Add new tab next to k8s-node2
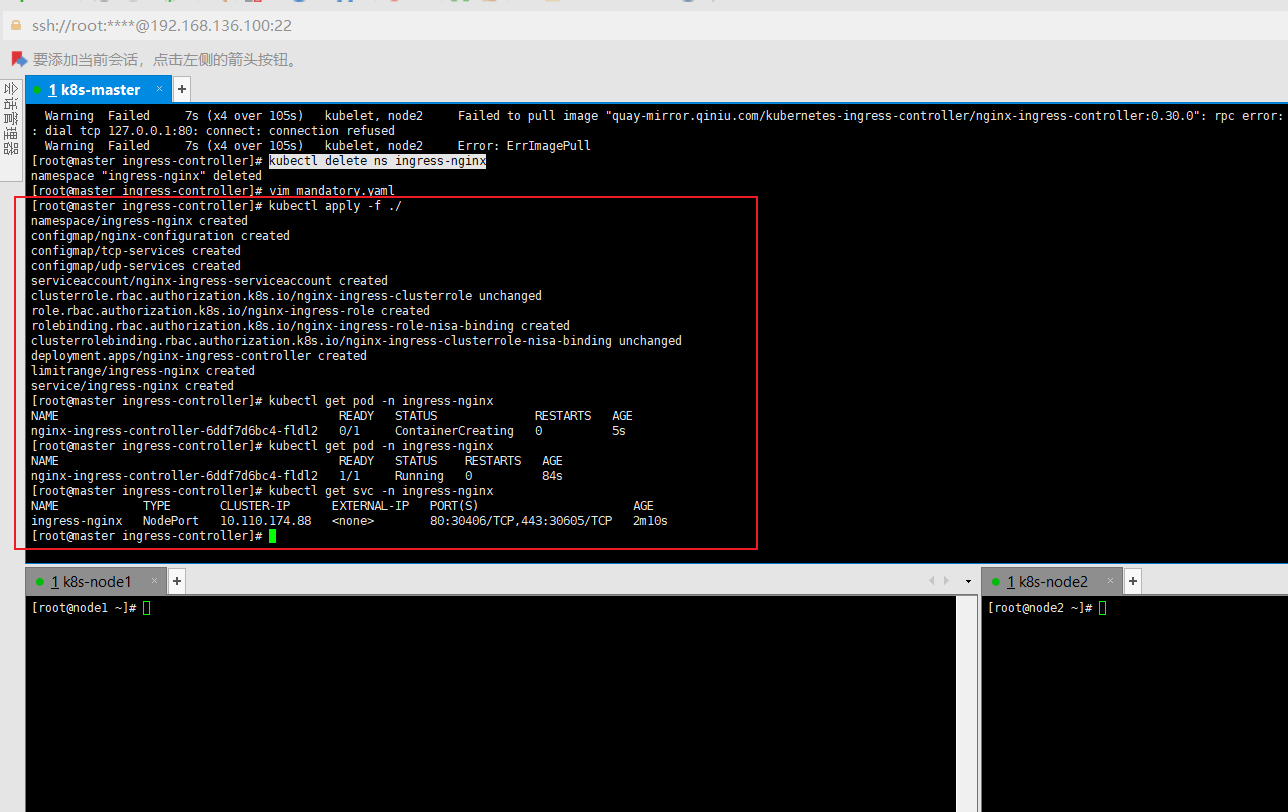The height and width of the screenshot is (812, 1288). point(1133,581)
